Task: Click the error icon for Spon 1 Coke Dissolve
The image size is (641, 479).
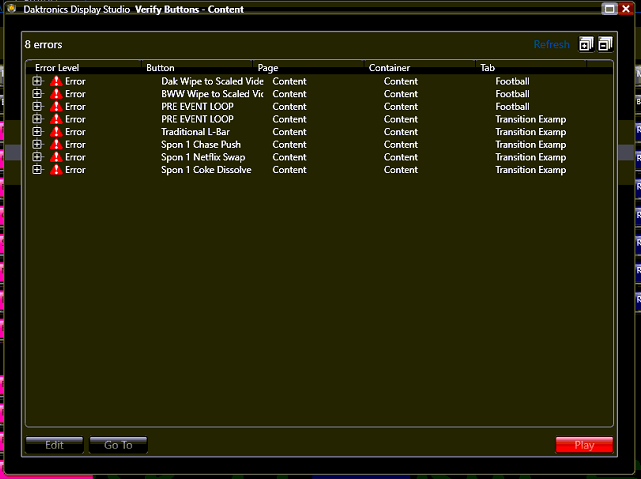Action: click(x=56, y=170)
